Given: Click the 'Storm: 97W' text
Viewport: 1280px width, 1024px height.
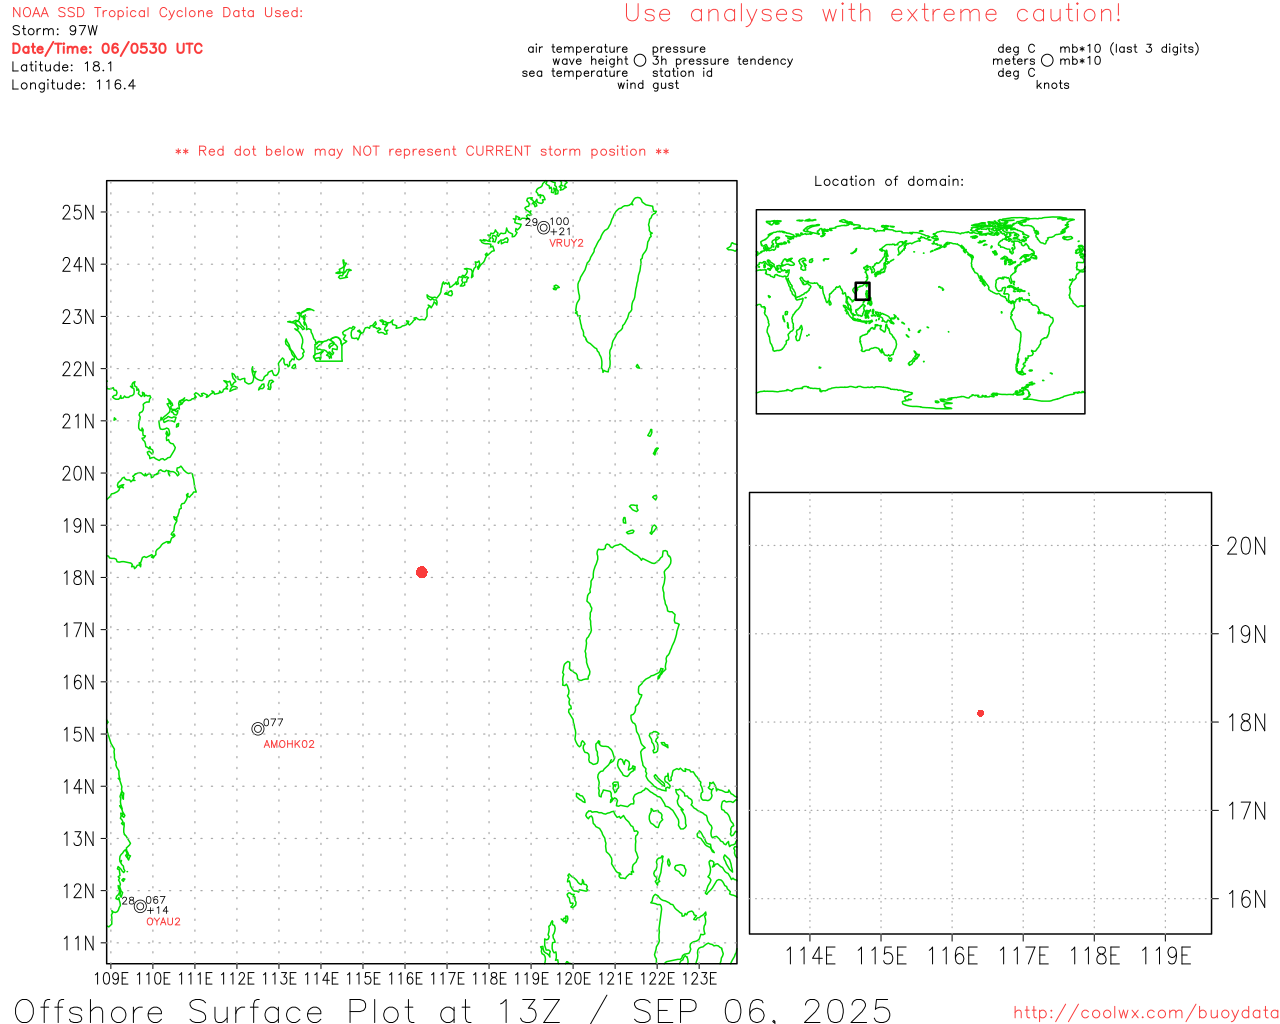Looking at the screenshot, I should tap(55, 31).
